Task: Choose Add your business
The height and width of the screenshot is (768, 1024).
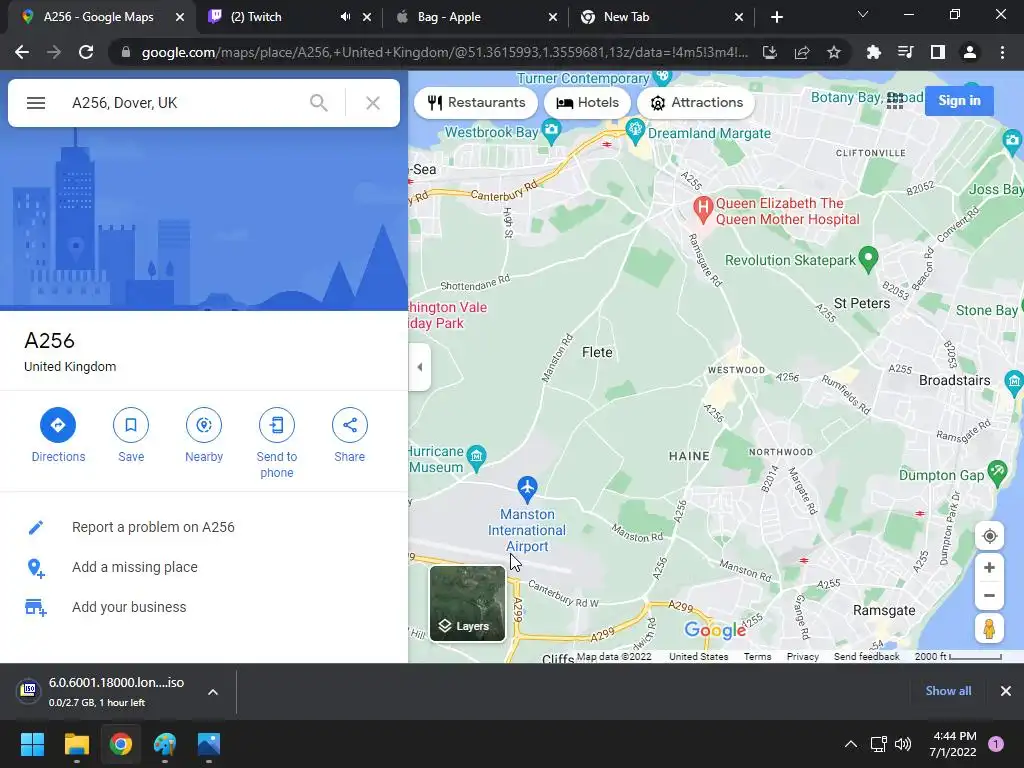Action: pyautogui.click(x=129, y=607)
